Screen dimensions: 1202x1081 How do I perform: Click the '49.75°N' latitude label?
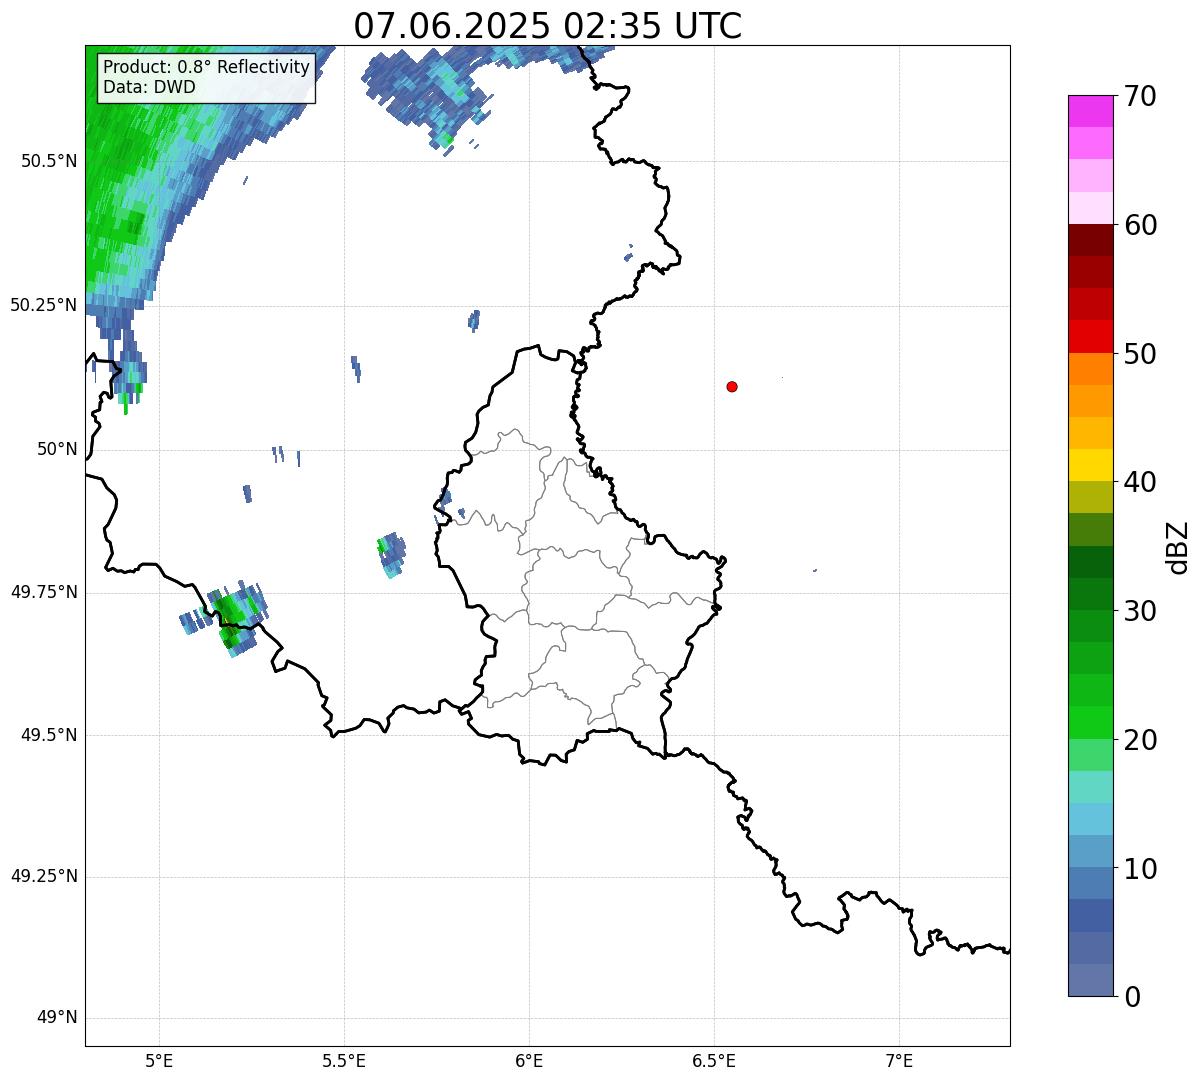43,592
